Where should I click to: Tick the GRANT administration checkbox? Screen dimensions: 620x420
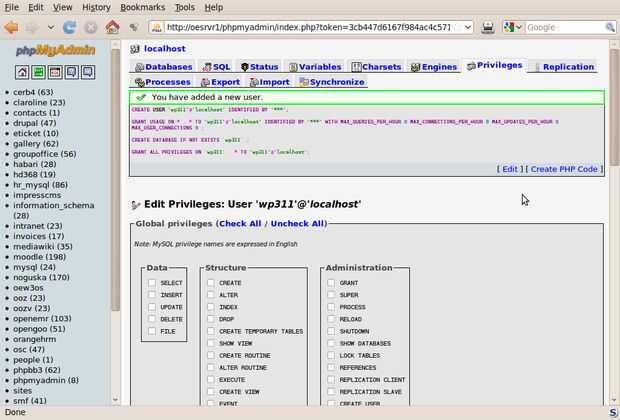331,283
